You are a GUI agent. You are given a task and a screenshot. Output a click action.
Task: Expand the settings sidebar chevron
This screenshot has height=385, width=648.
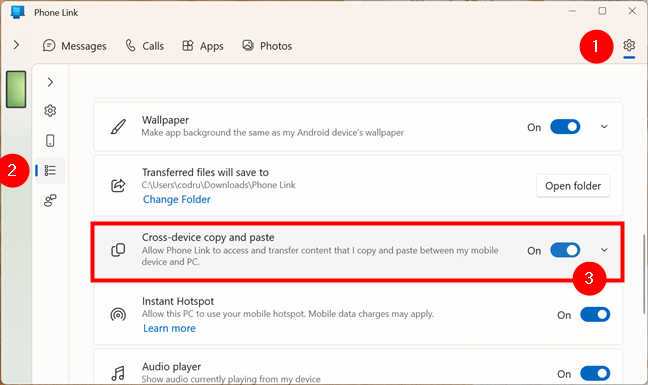click(x=50, y=82)
